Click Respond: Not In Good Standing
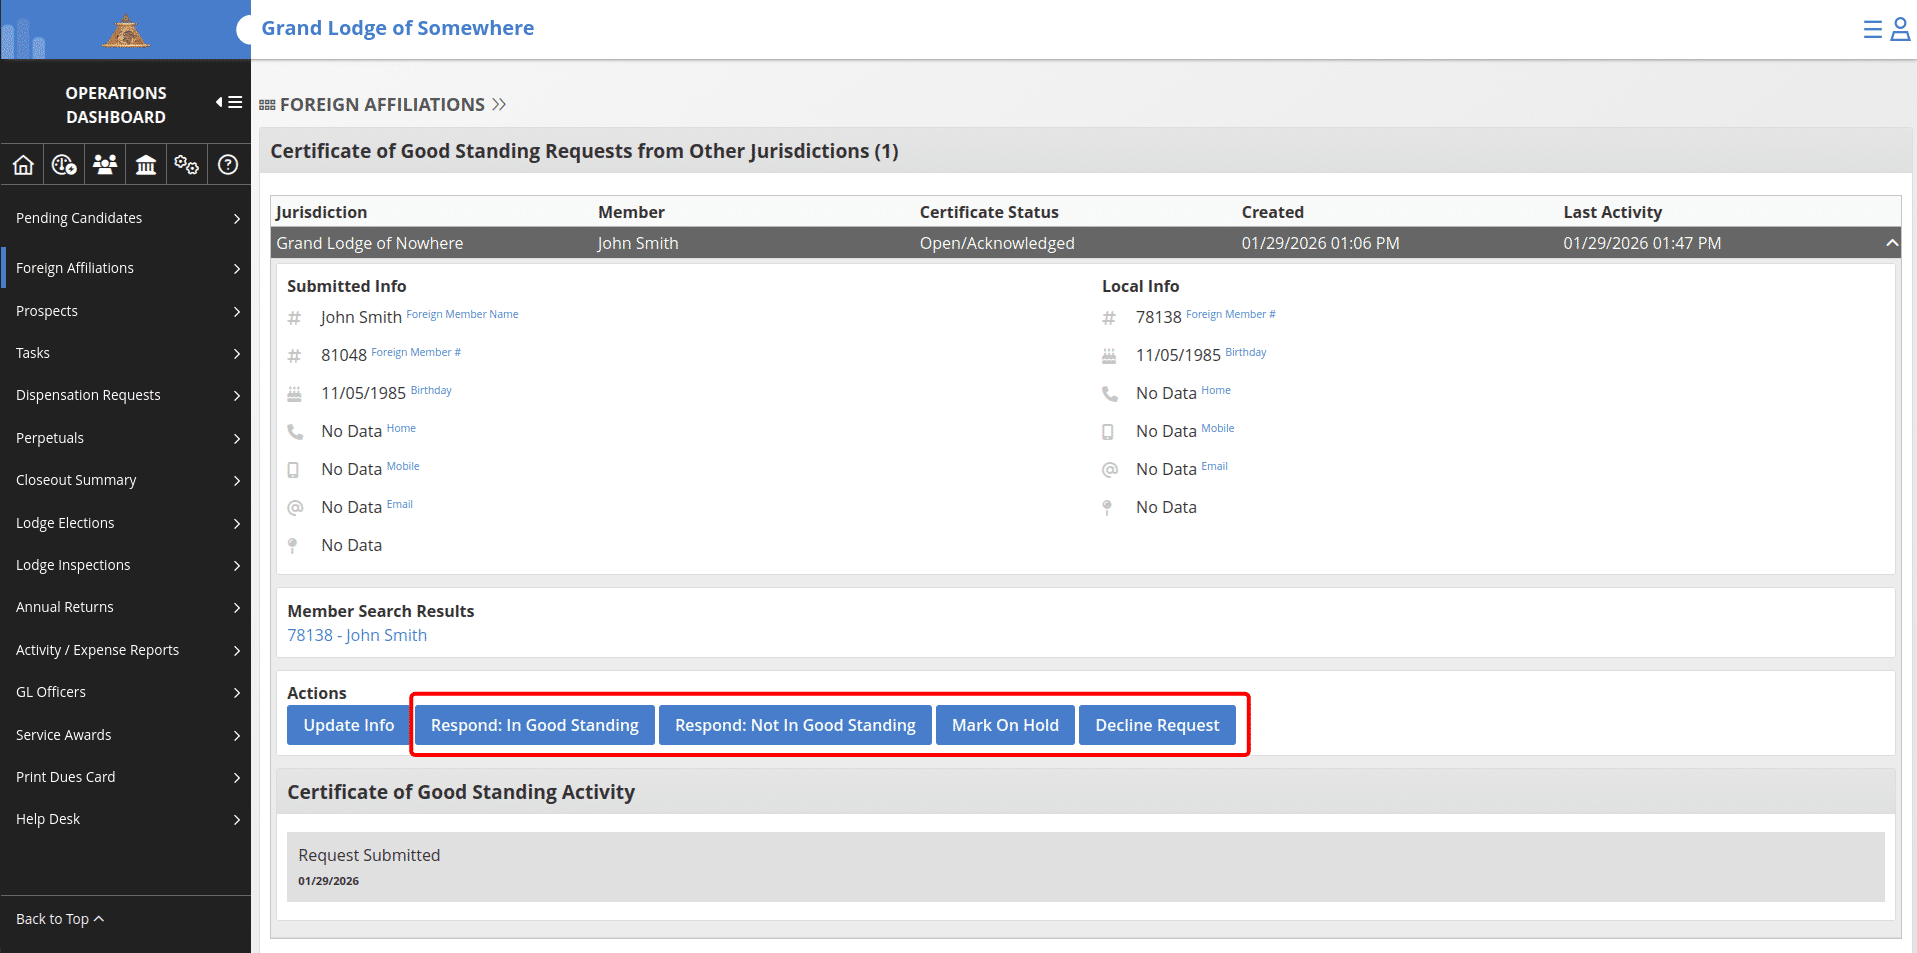Viewport: 1917px width, 953px height. click(795, 725)
